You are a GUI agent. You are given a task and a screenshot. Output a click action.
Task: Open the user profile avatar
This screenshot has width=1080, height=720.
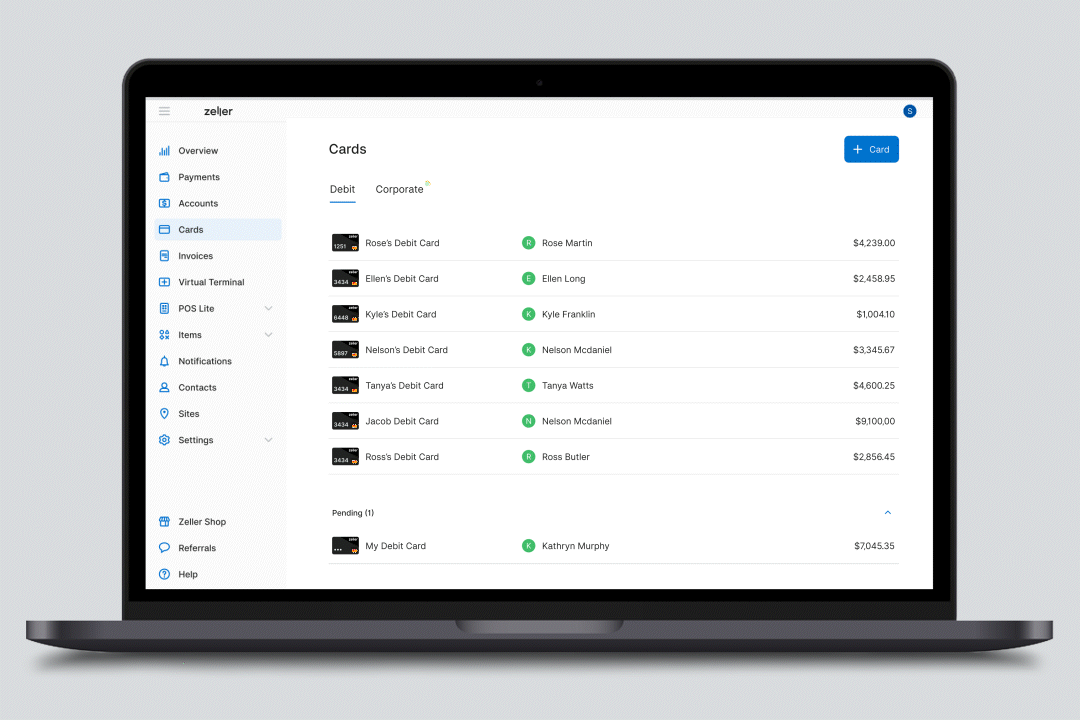coord(909,111)
